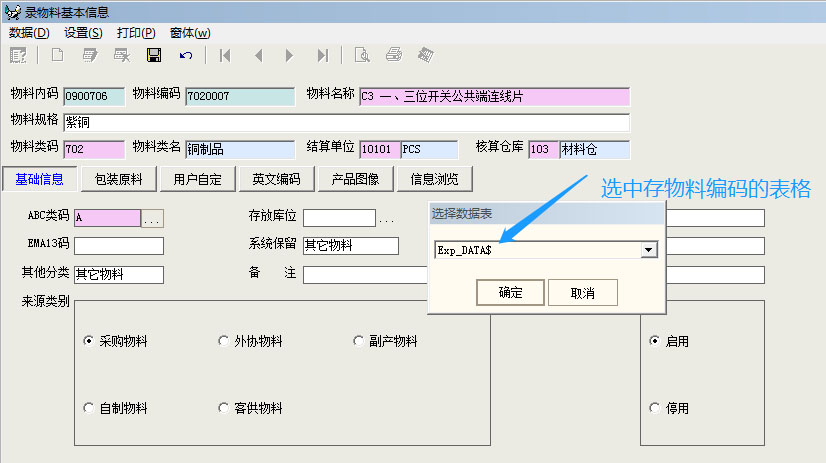The height and width of the screenshot is (463, 826).
Task: Select the 外协物料 radio option
Action: [224, 341]
